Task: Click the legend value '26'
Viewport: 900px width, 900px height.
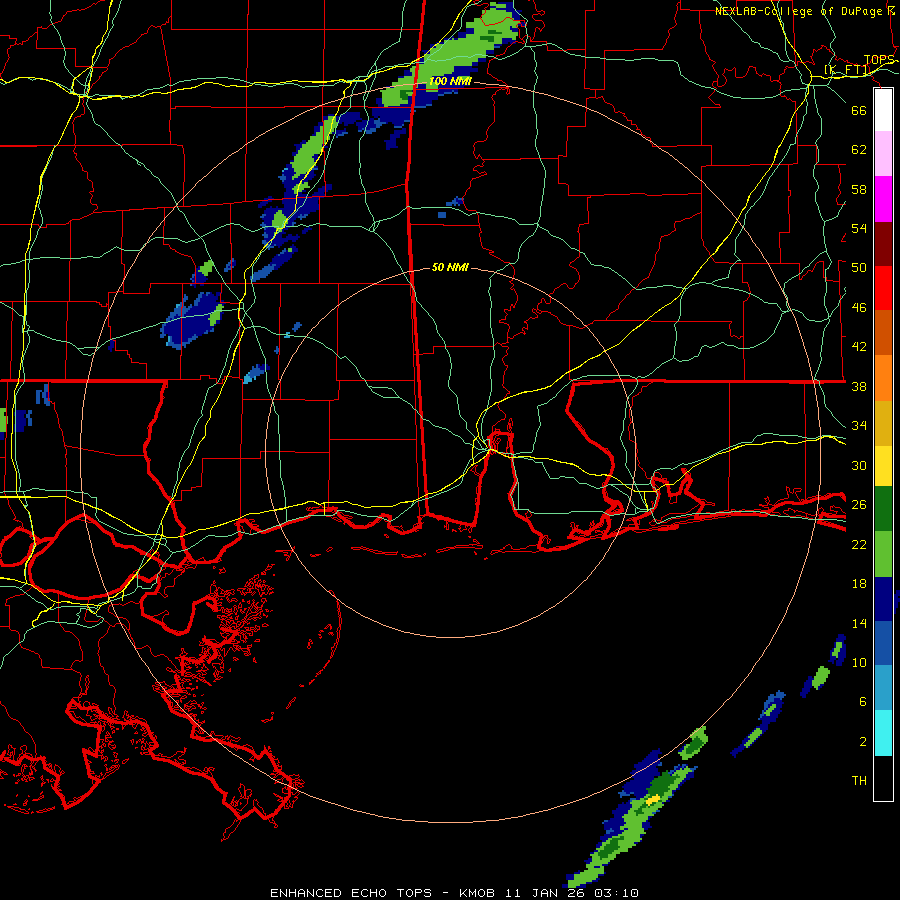Action: point(859,505)
